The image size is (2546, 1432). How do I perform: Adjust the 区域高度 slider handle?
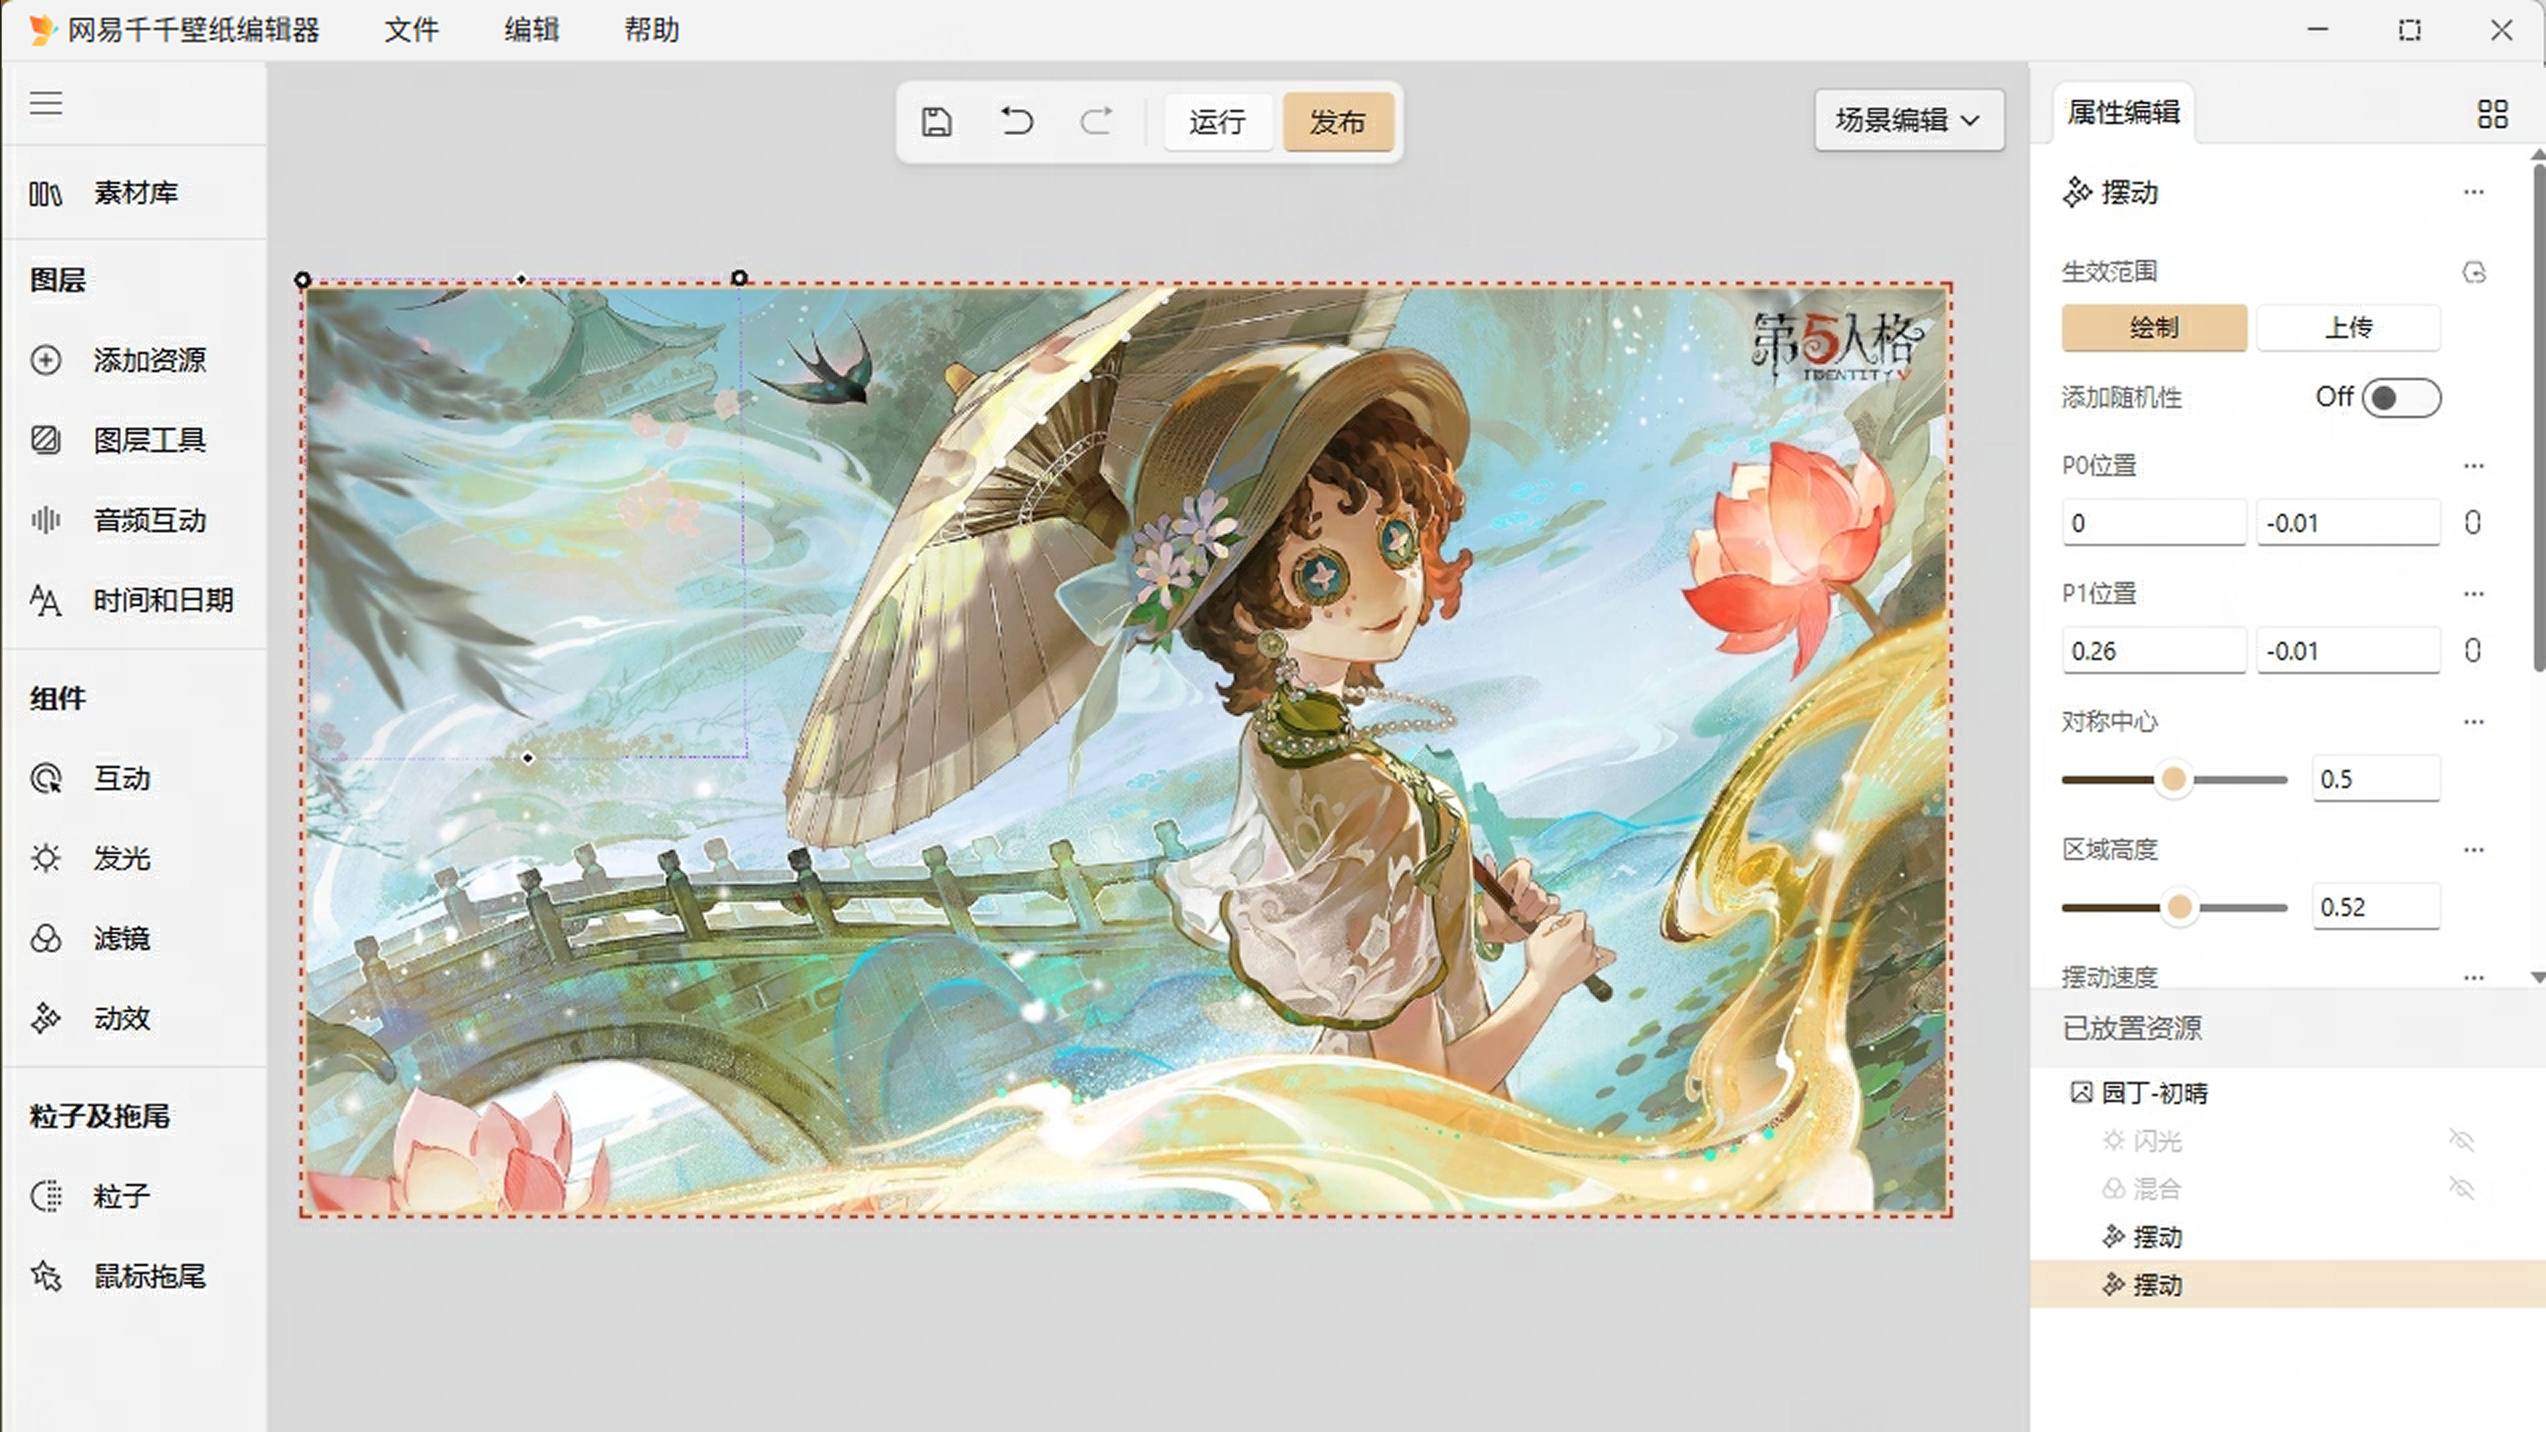click(2180, 907)
